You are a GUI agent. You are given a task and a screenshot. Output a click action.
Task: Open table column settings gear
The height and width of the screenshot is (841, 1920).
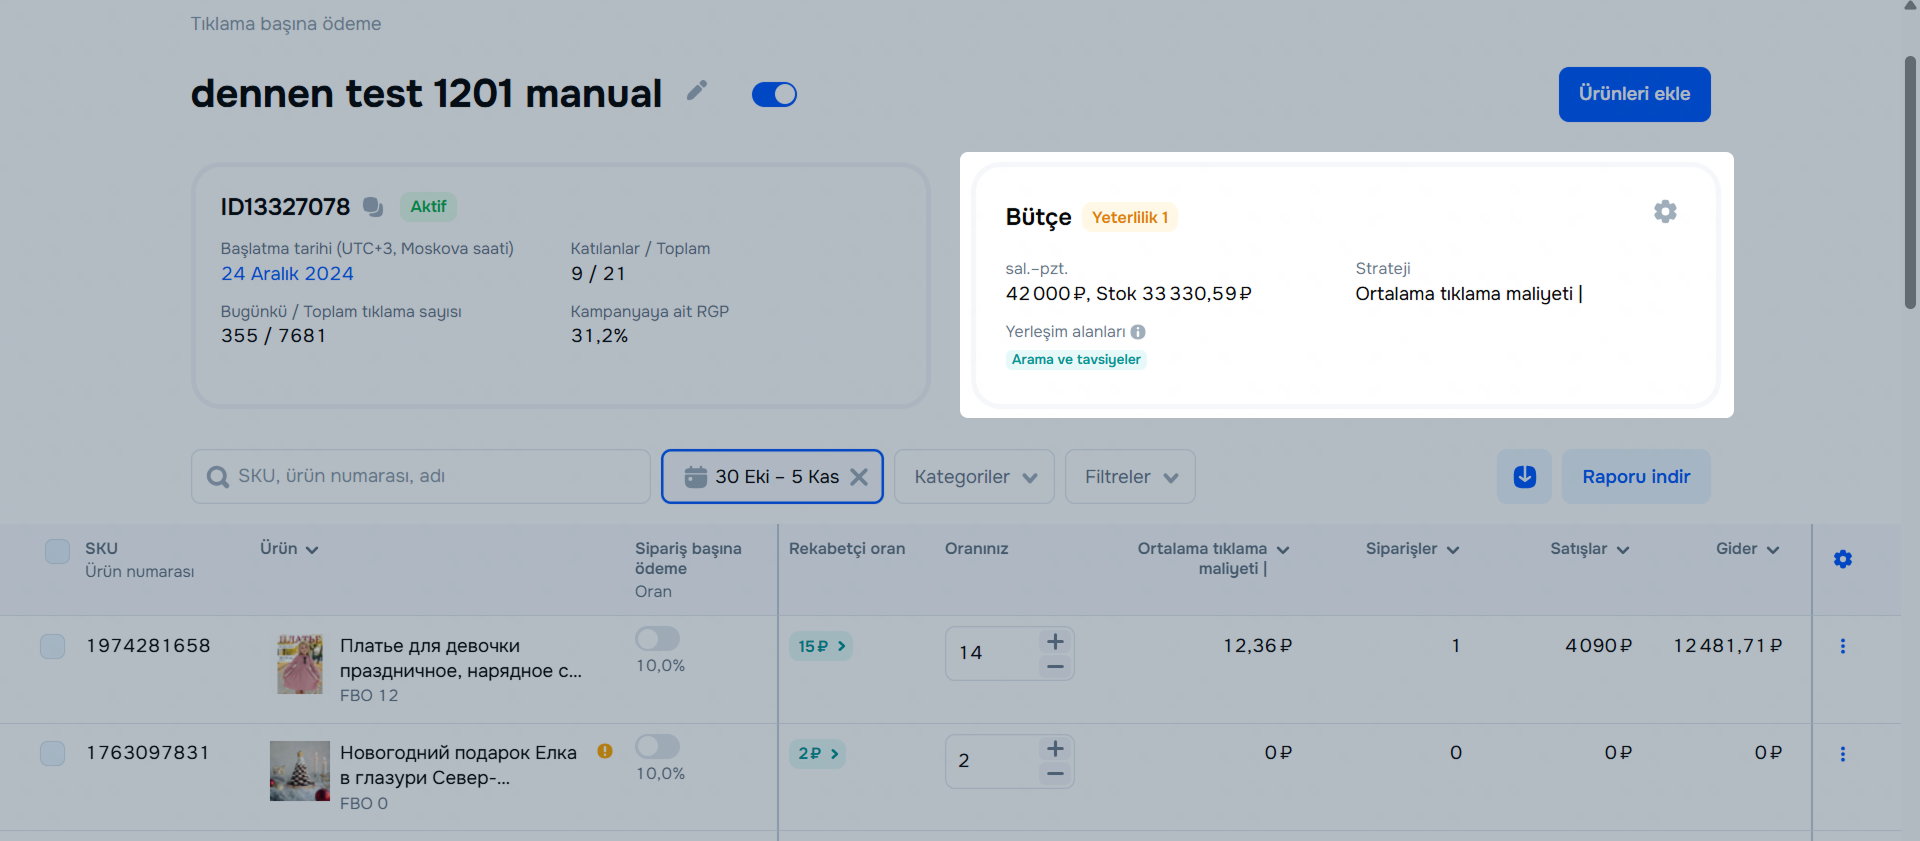[1843, 559]
